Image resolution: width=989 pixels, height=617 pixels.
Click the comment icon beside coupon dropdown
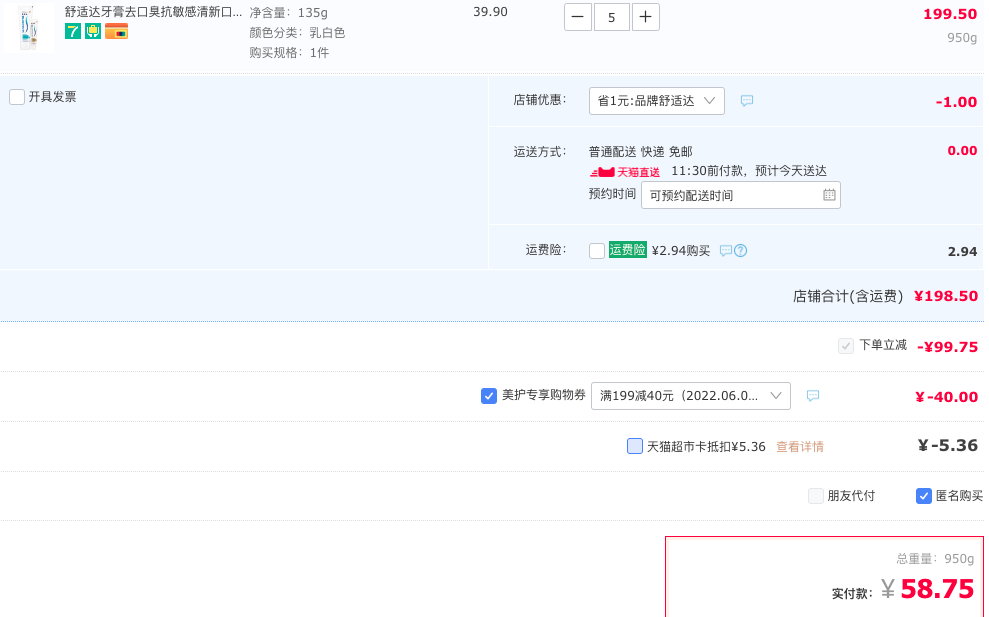[813, 396]
